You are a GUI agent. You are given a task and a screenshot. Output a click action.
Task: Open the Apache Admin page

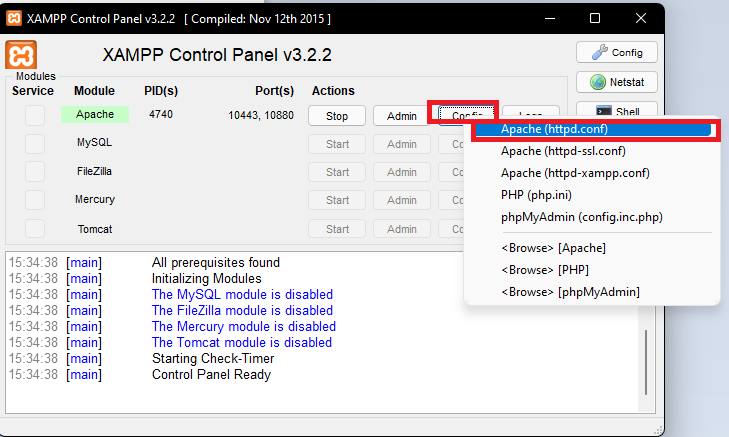click(402, 116)
